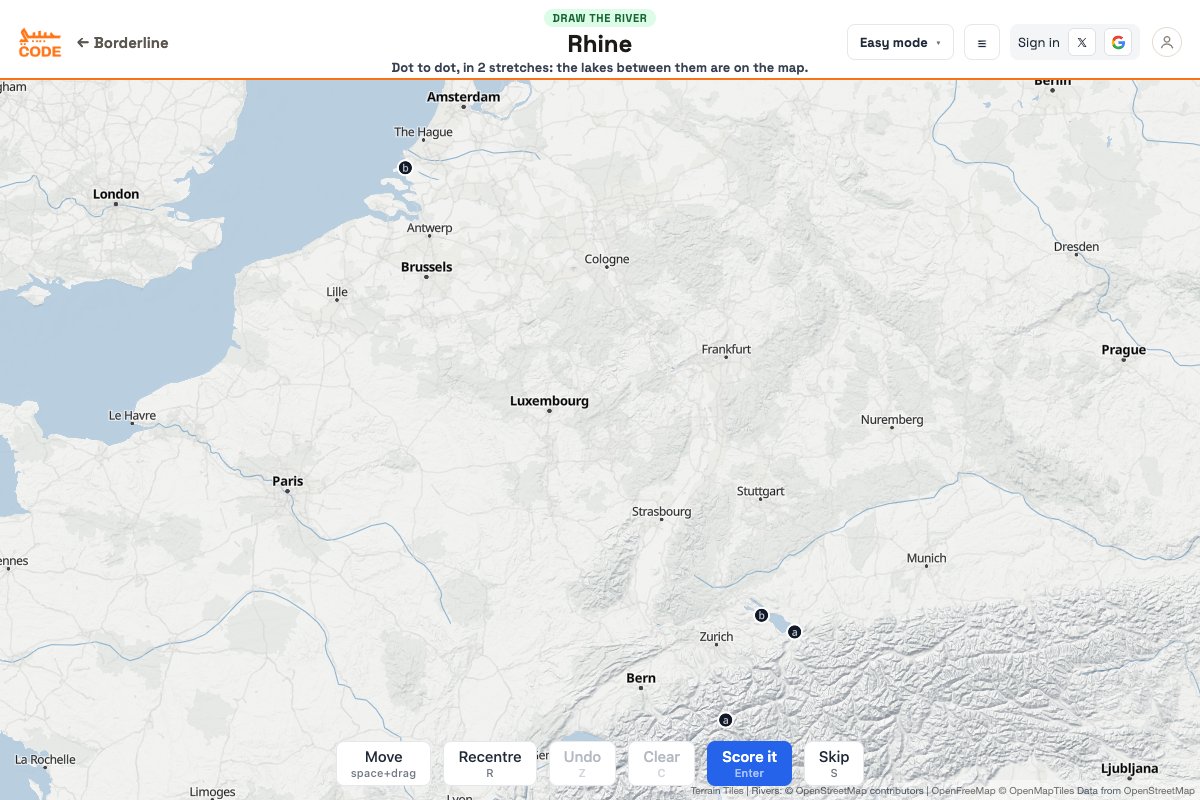Click the Sign in text

[x=1038, y=43]
